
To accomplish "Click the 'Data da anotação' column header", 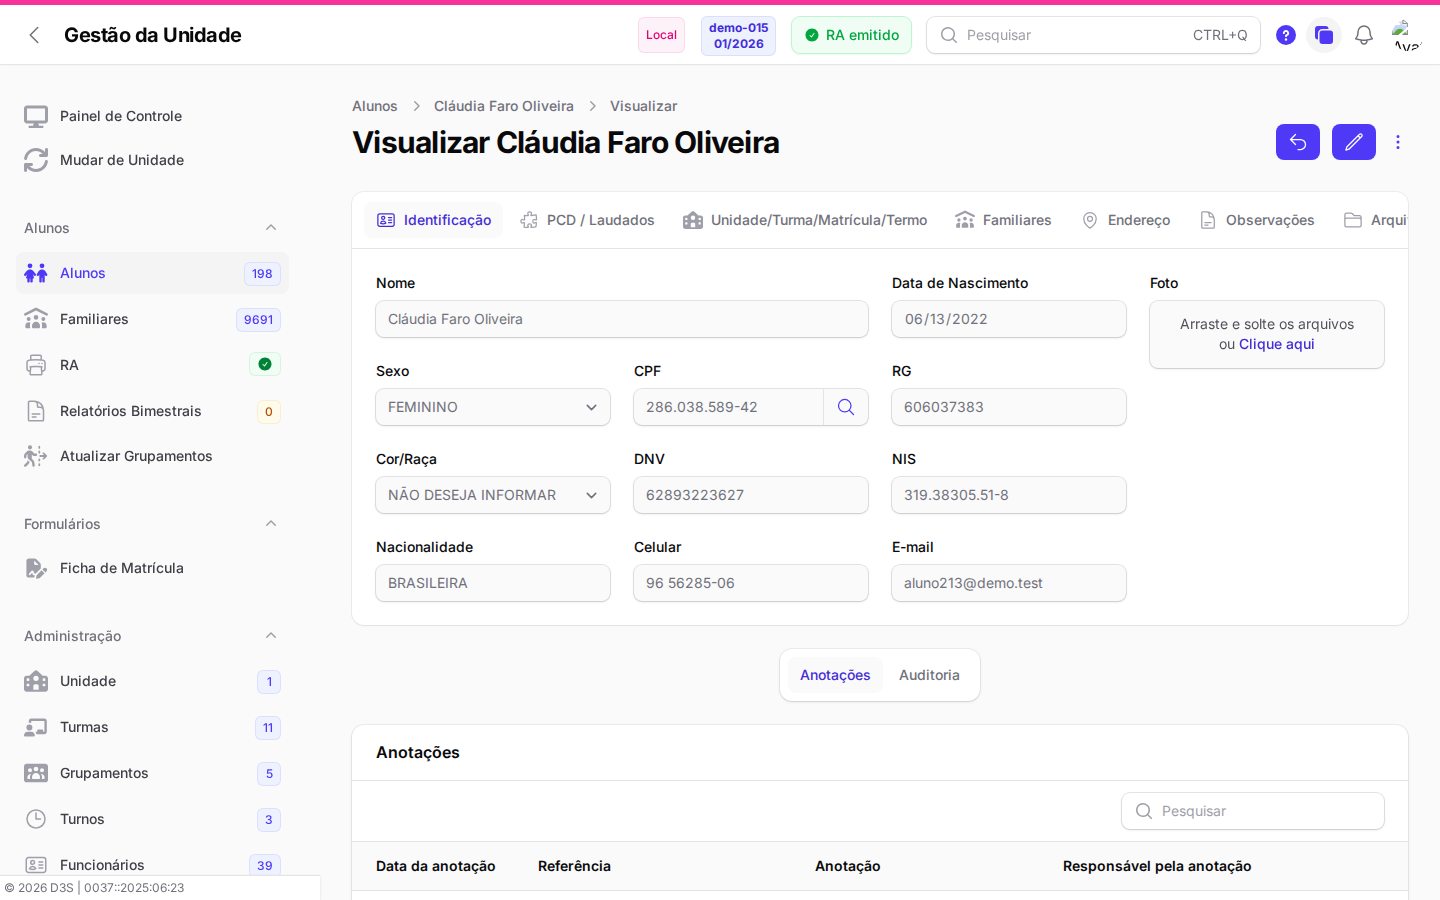I will point(436,866).
